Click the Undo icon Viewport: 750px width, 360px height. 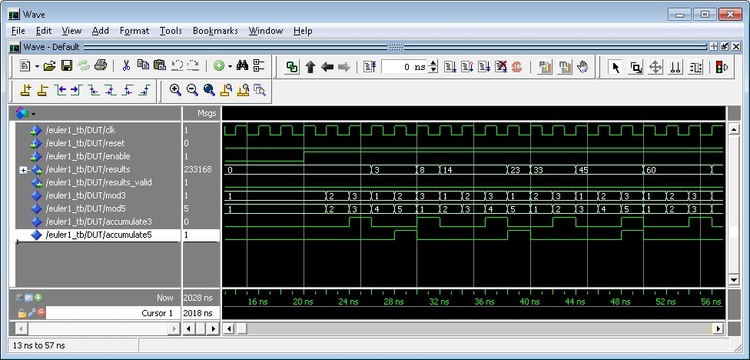pos(176,66)
